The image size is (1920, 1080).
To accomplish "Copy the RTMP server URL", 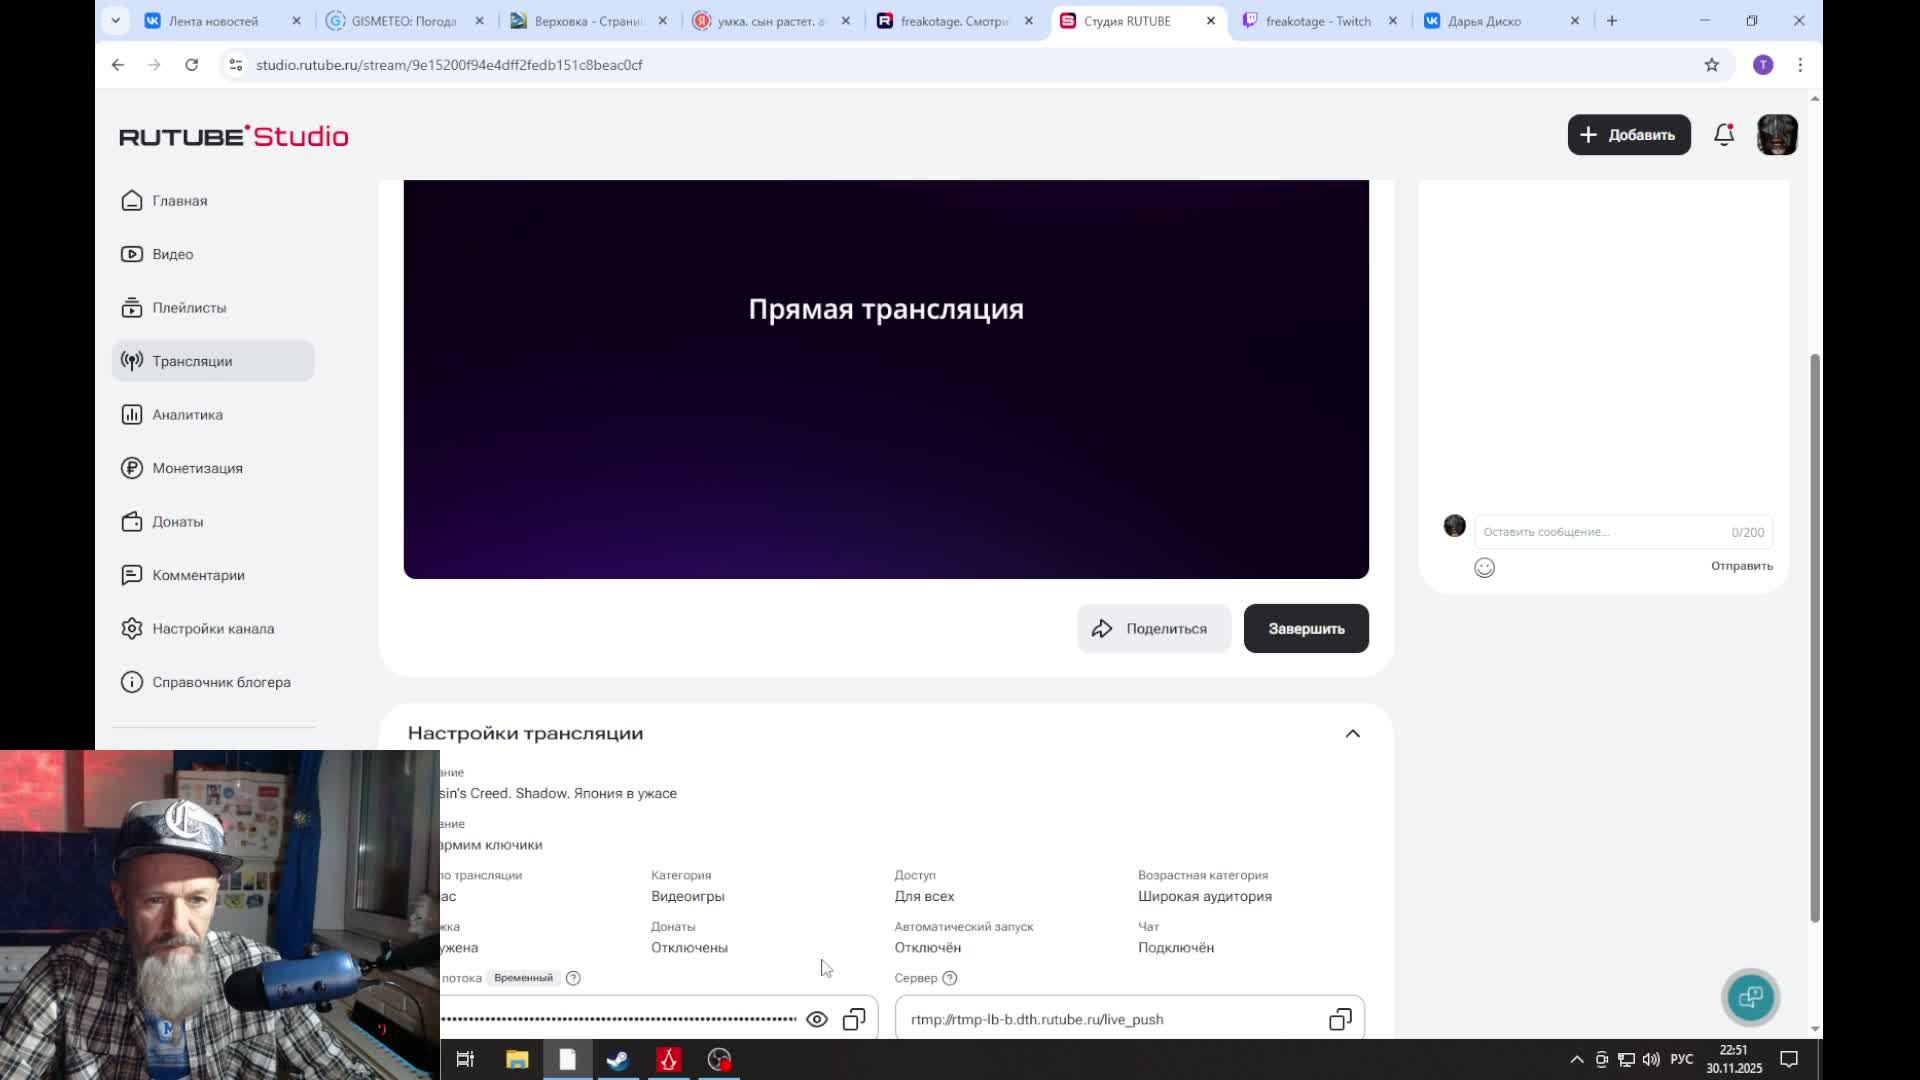I will click(1340, 1019).
